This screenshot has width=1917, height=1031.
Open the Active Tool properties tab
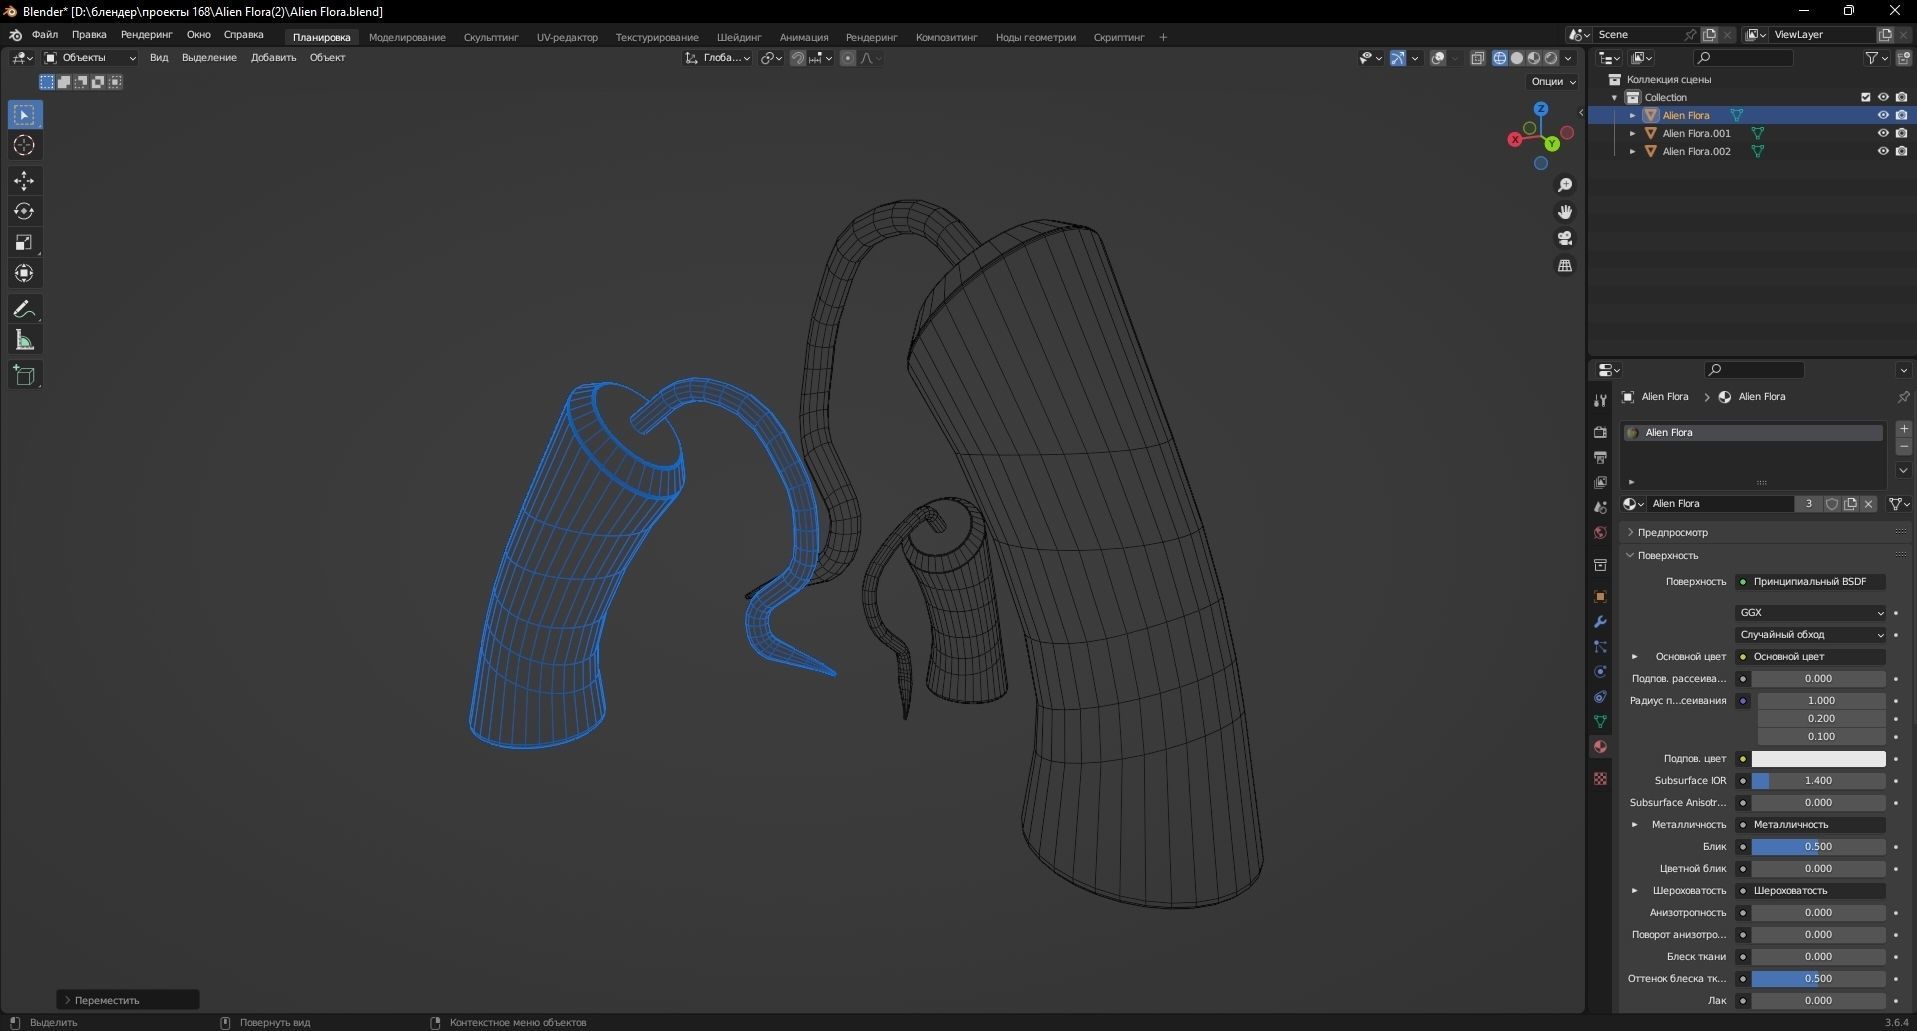pos(1600,400)
